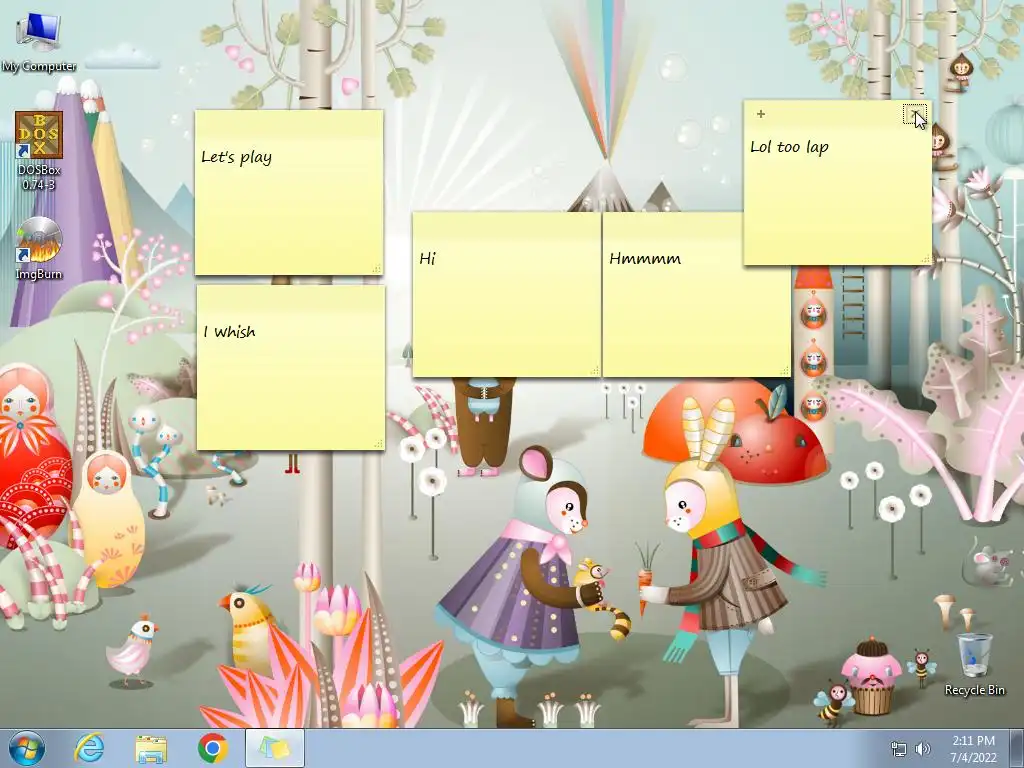Open Windows Explorer from the taskbar
Viewport: 1024px width, 768px height.
point(151,748)
